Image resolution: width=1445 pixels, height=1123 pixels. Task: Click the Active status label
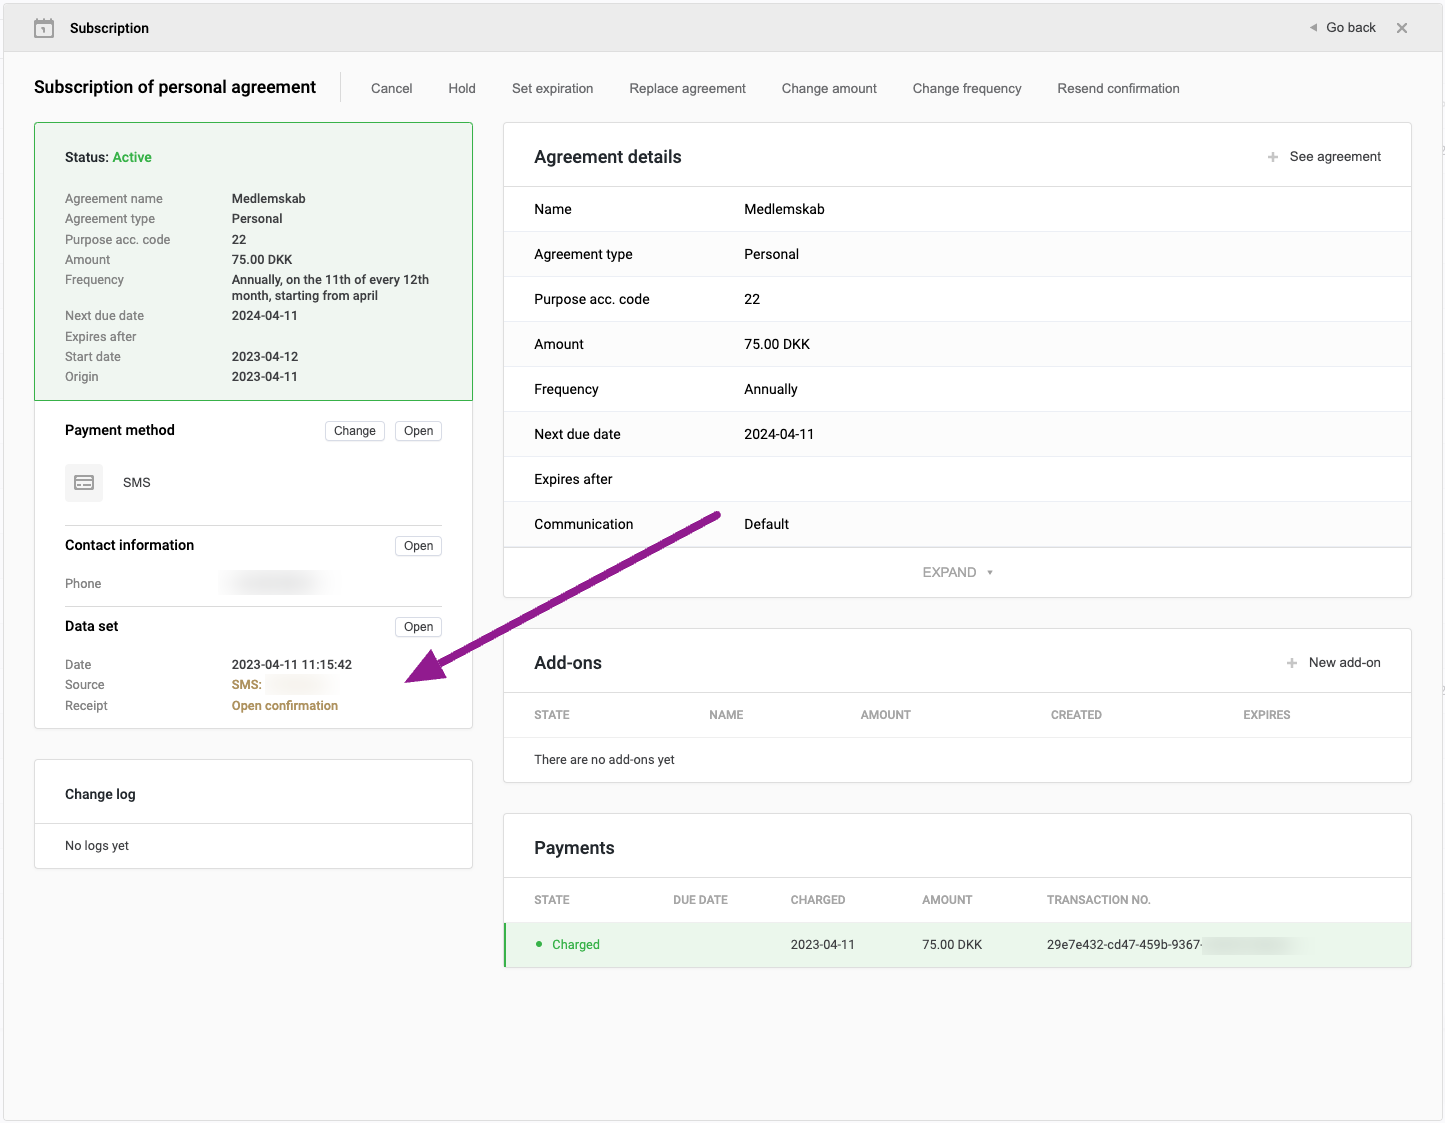point(132,157)
